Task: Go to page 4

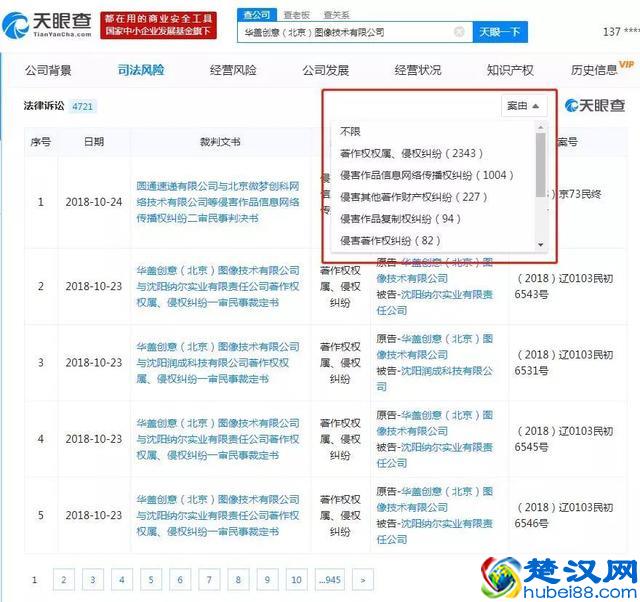Action: pyautogui.click(x=122, y=580)
